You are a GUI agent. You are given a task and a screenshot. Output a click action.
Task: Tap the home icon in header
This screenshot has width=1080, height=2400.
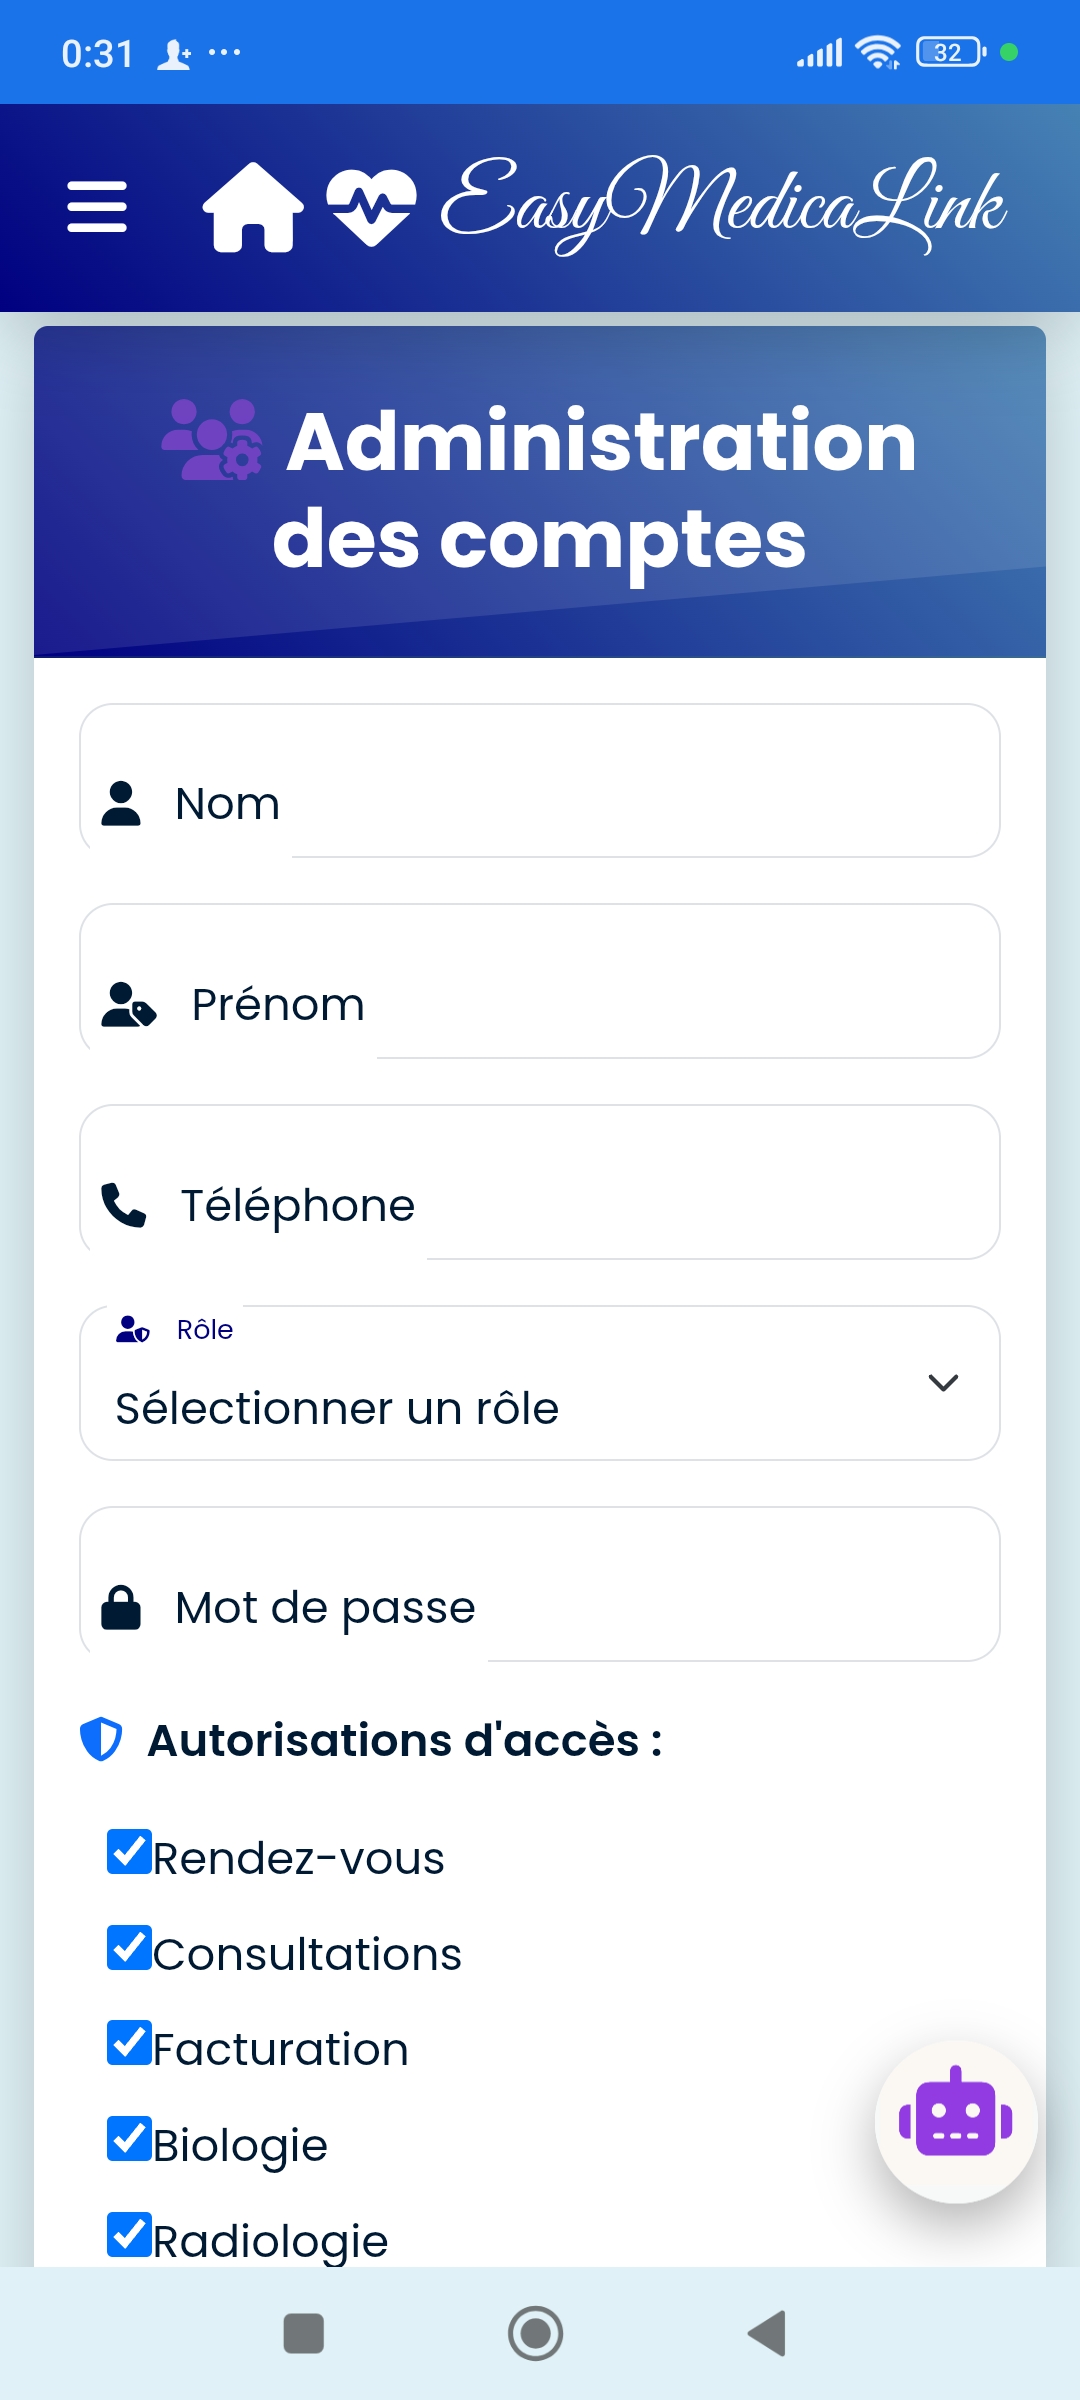(x=253, y=207)
